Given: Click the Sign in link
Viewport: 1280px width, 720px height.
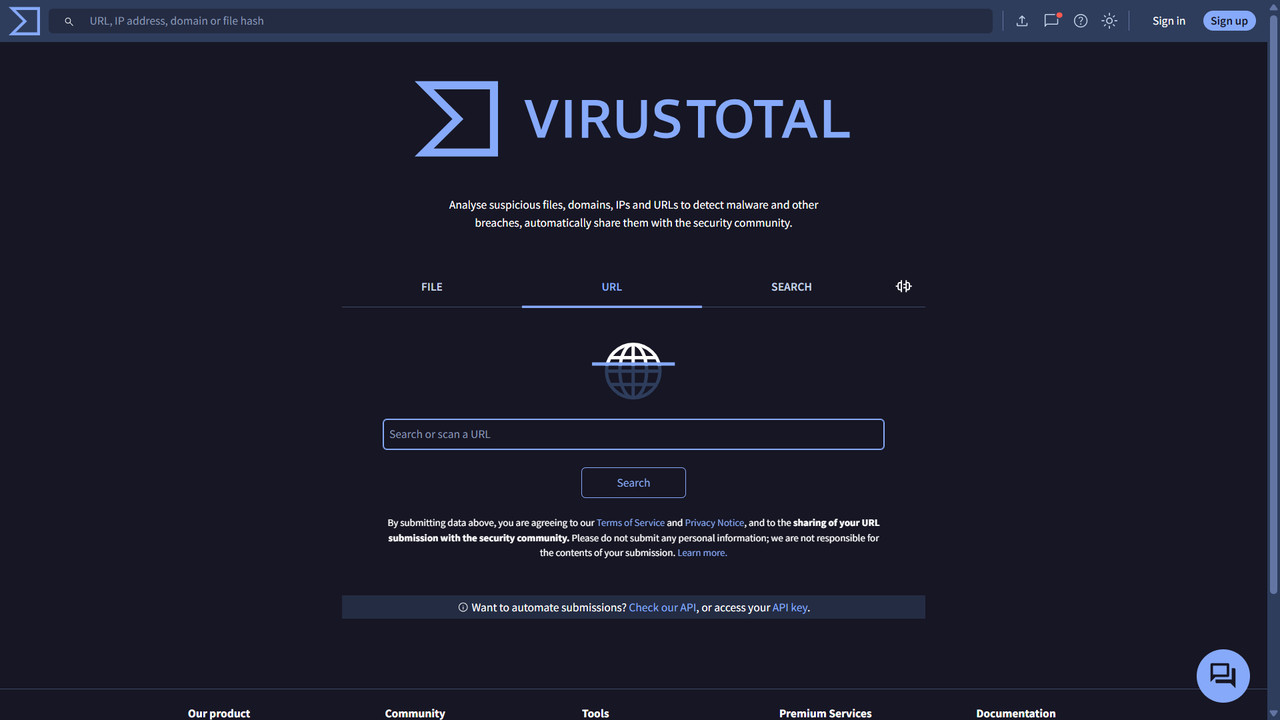Looking at the screenshot, I should 1169,21.
